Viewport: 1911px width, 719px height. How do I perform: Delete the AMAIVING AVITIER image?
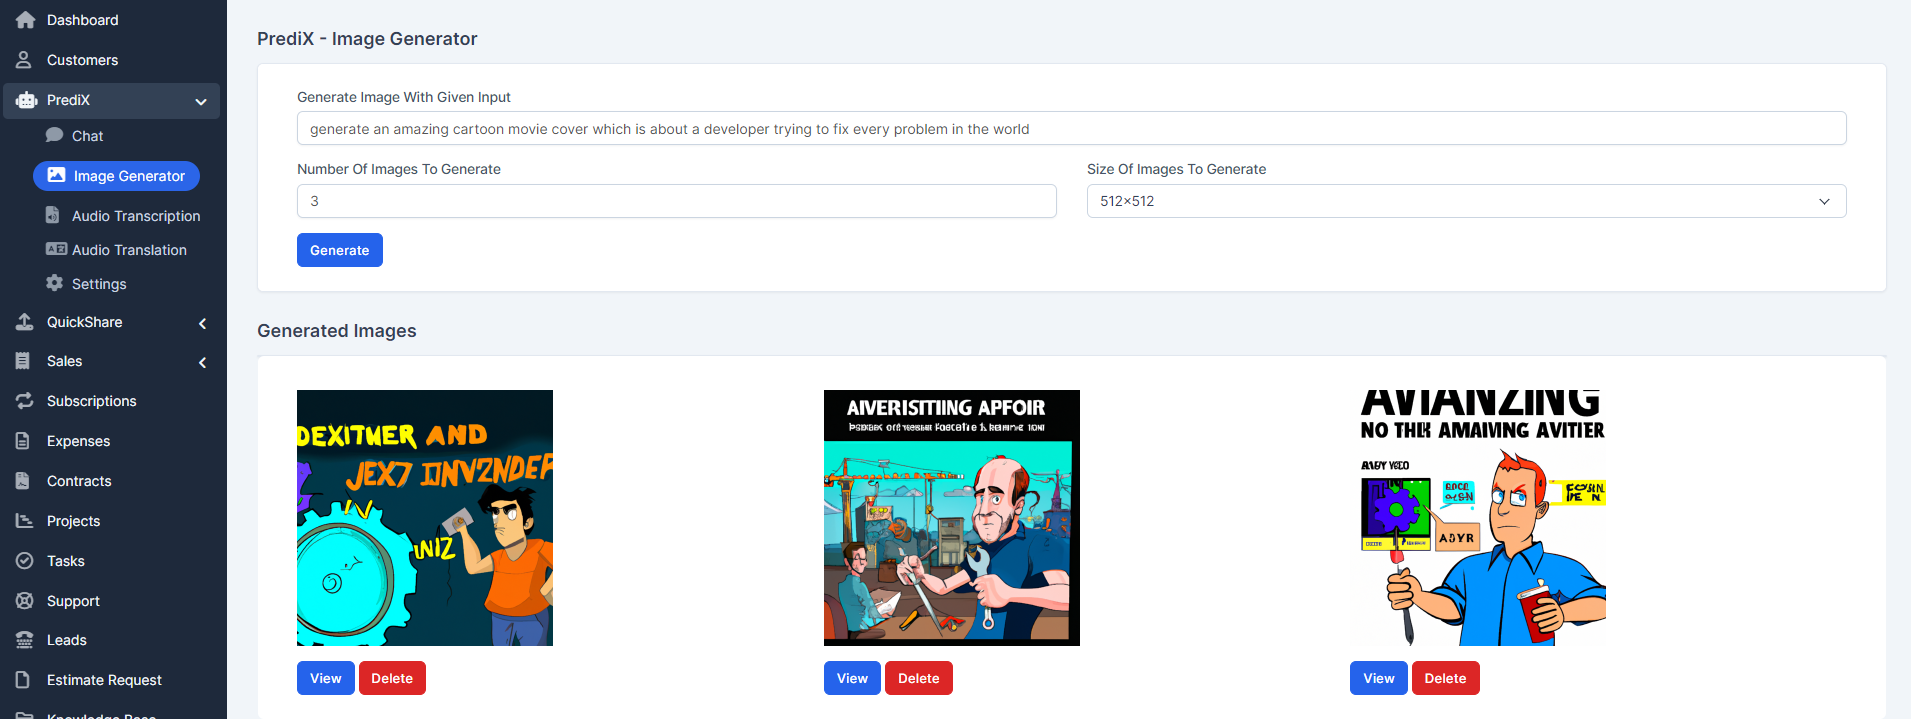tap(1445, 678)
